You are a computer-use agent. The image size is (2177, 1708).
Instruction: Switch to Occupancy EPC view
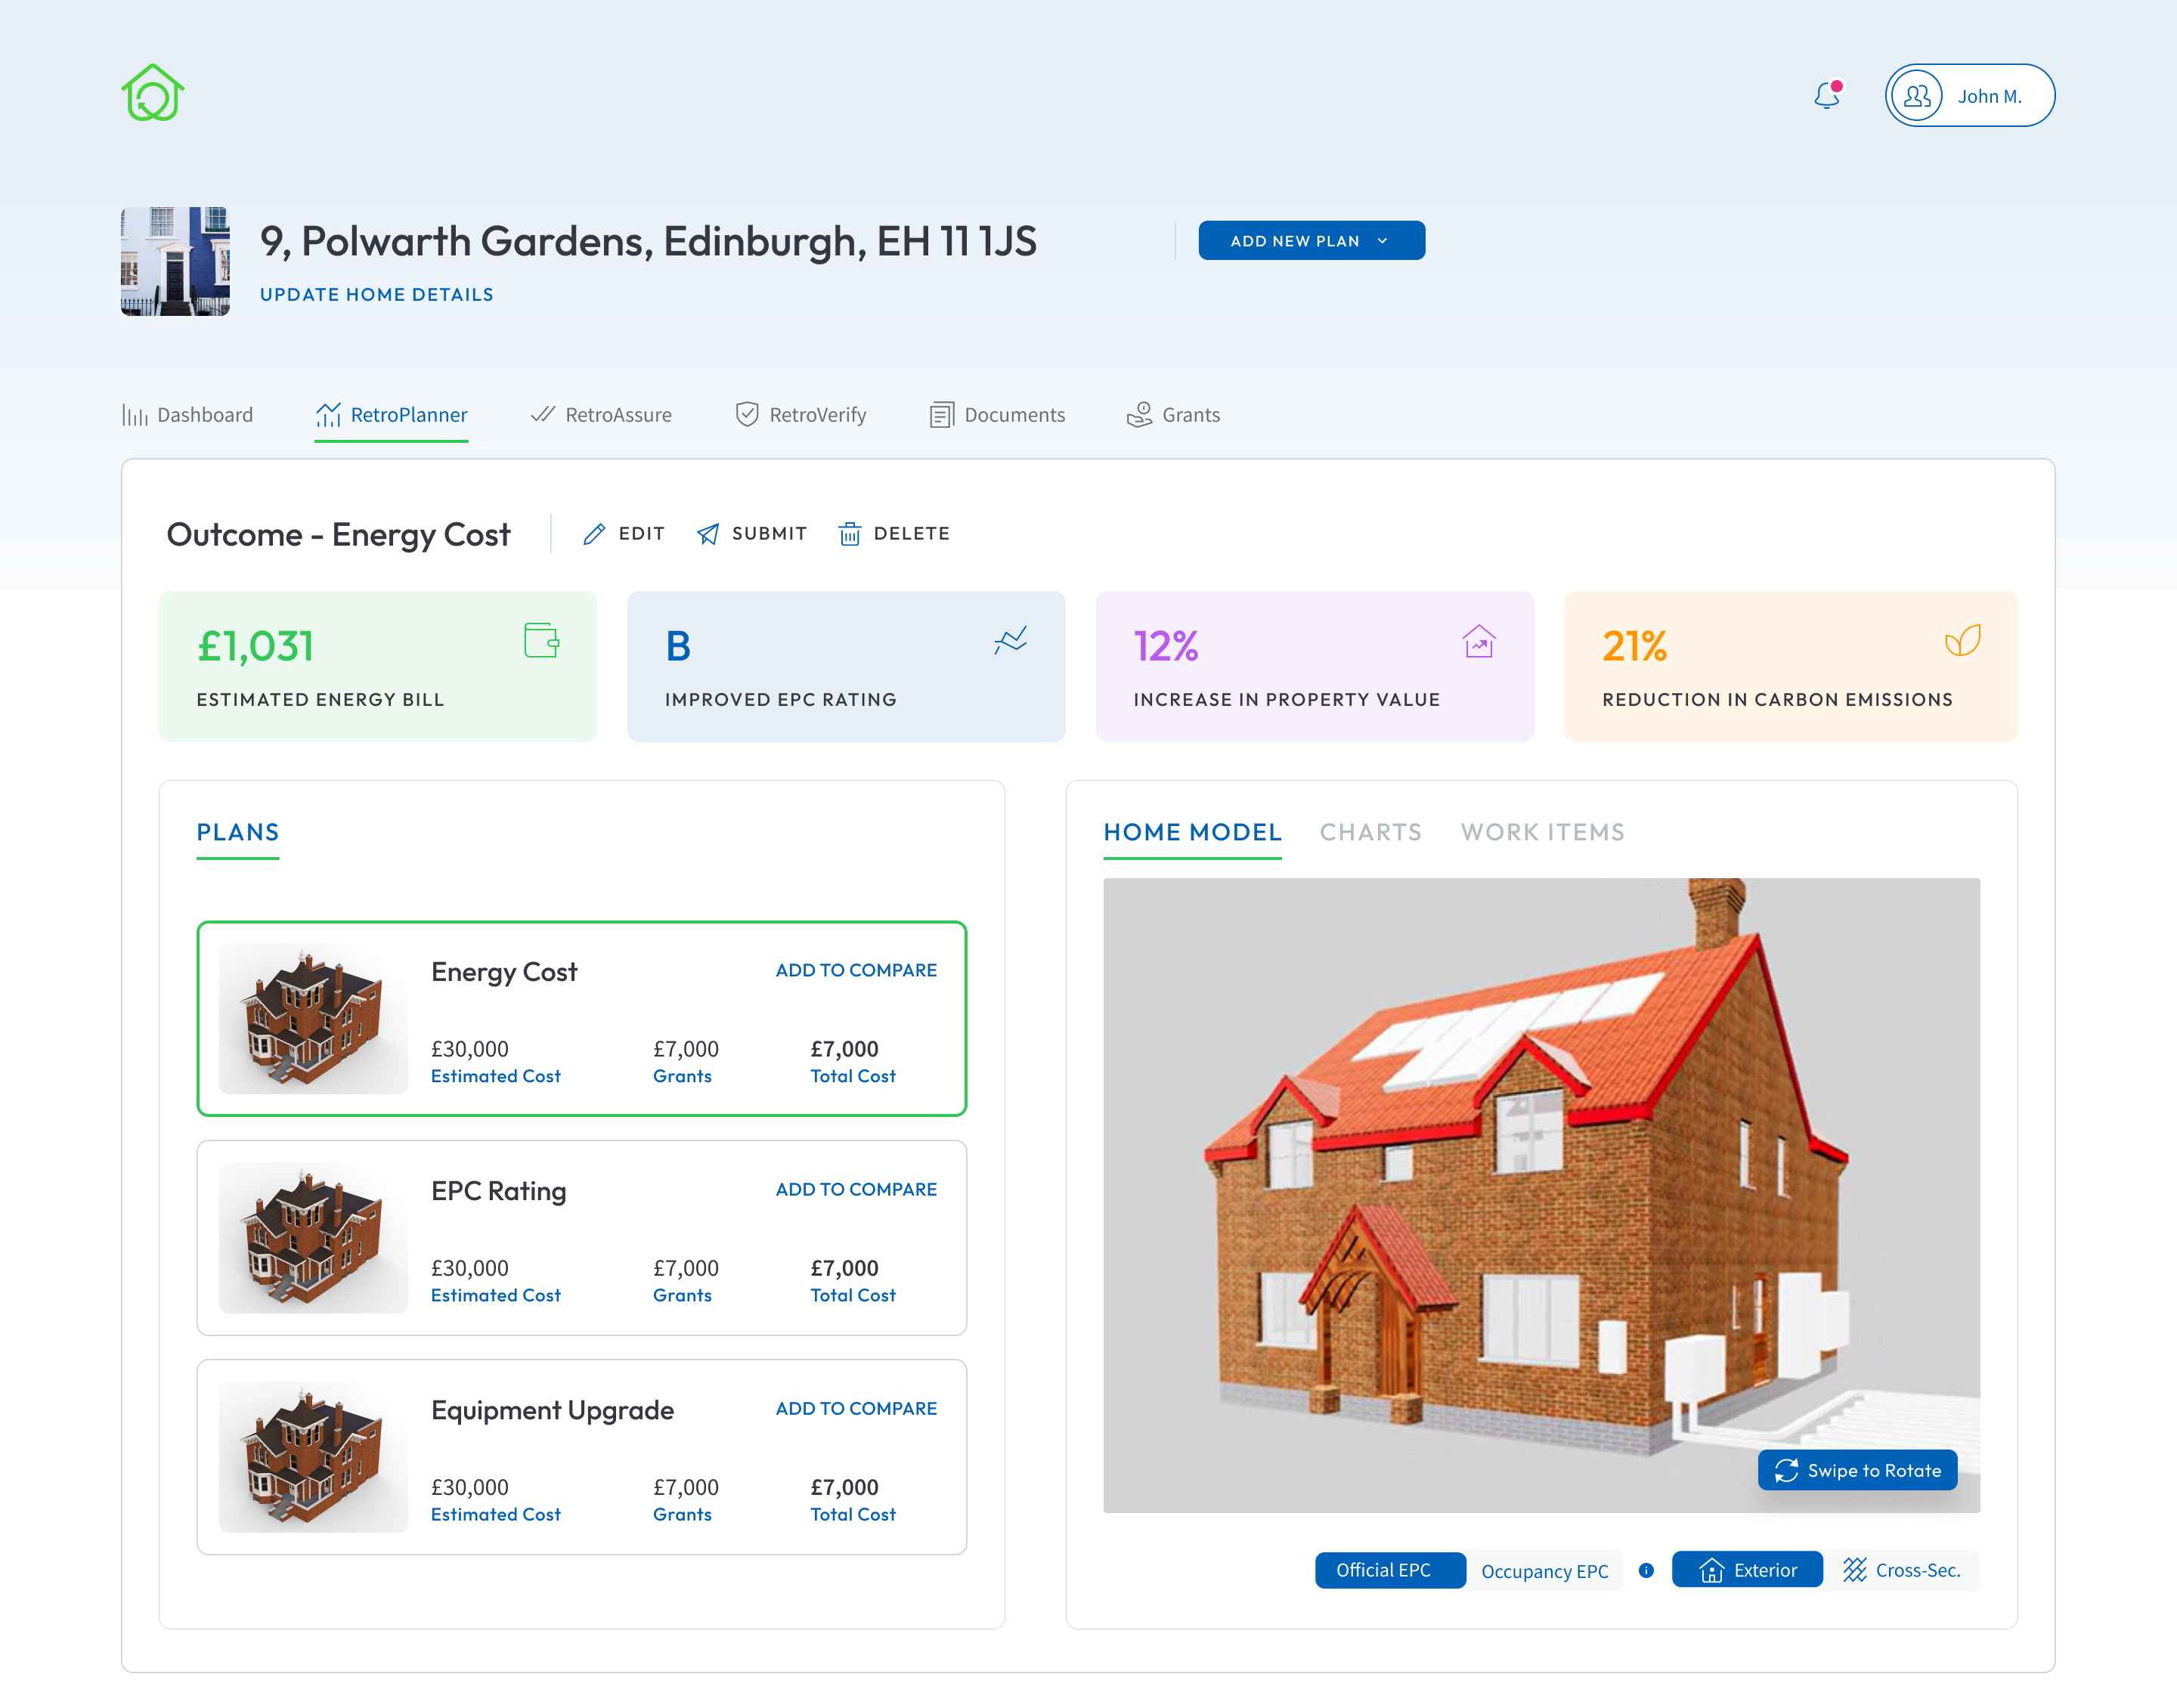coord(1544,1571)
